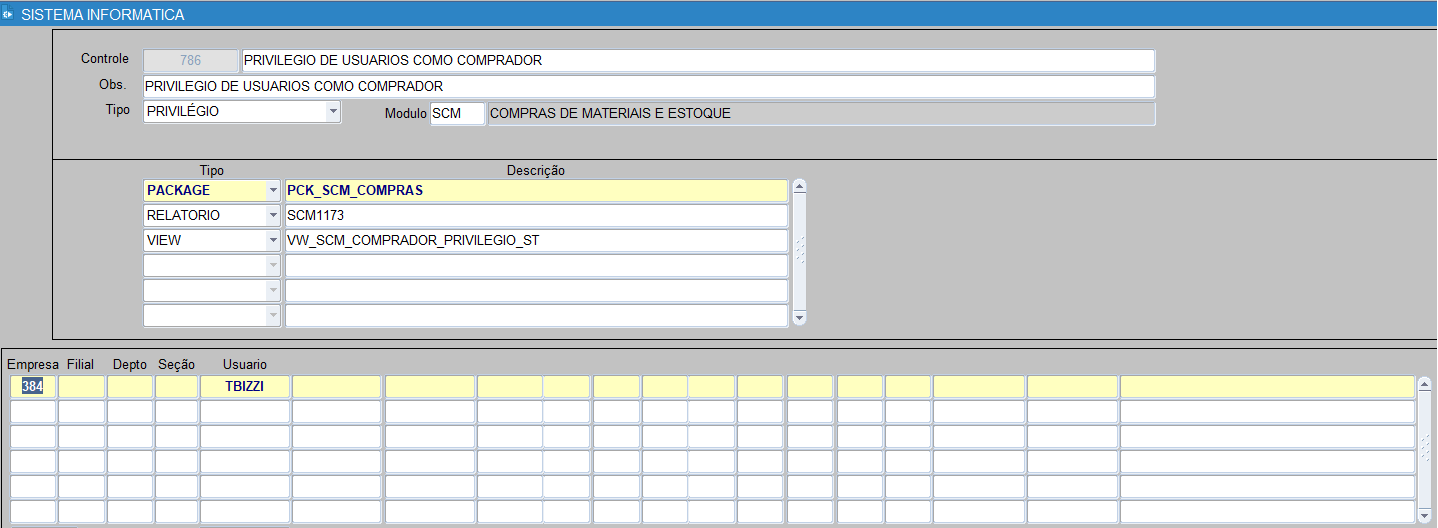The image size is (1438, 528).
Task: Click scroll down arrow of users grid
Action: click(1424, 515)
